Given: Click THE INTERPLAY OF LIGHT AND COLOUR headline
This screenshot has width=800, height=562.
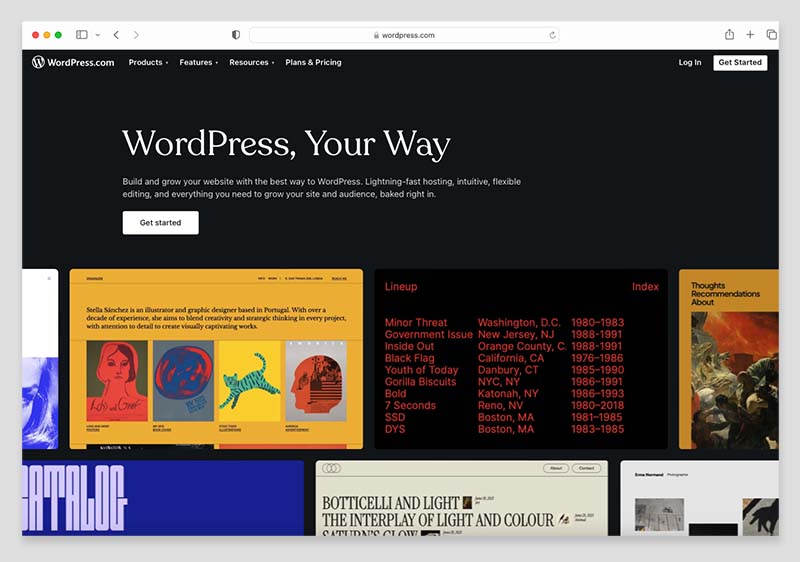Looking at the screenshot, I should coord(437,520).
